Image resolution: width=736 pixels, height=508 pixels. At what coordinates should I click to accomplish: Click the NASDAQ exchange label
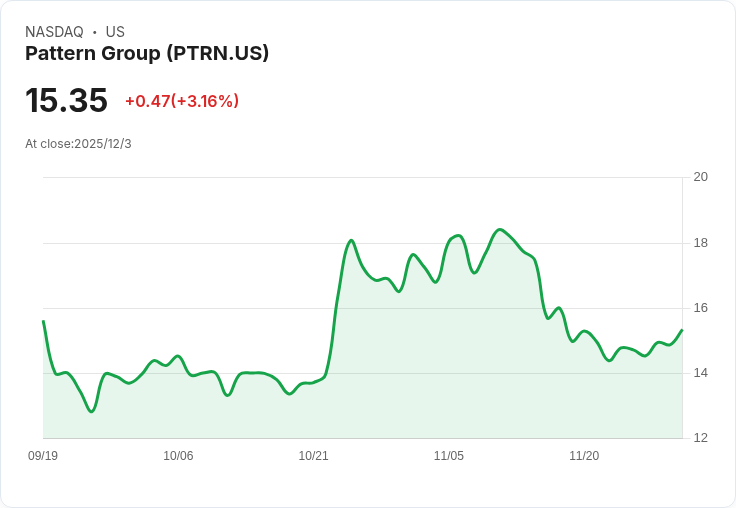tap(54, 32)
